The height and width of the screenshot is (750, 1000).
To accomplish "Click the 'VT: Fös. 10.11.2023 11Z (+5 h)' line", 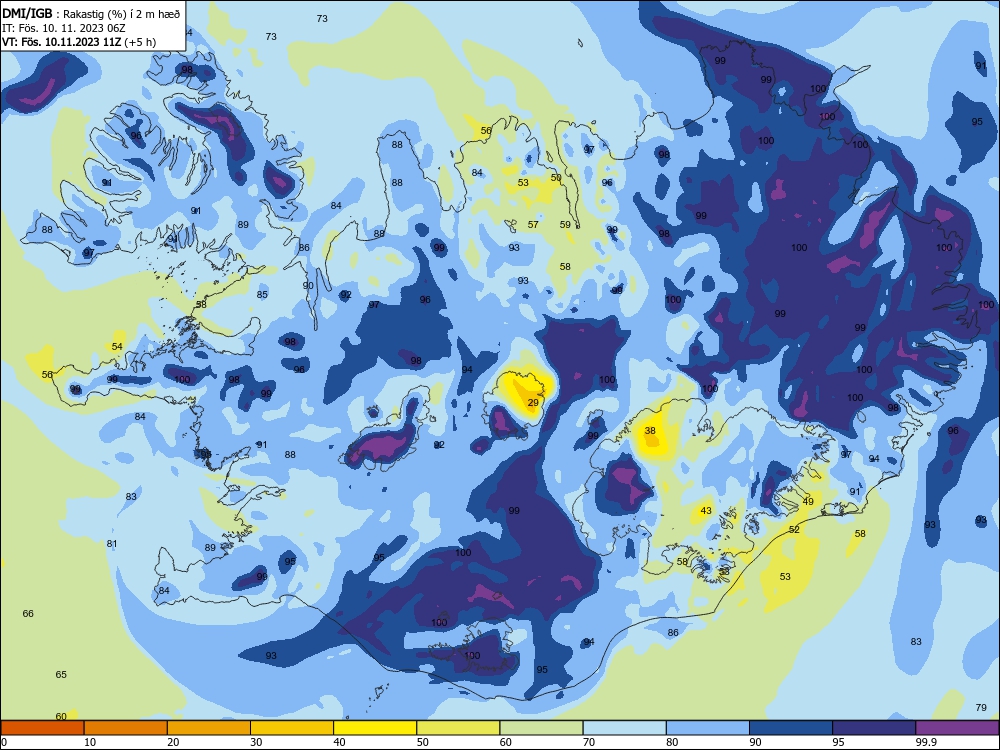I will pos(79,42).
